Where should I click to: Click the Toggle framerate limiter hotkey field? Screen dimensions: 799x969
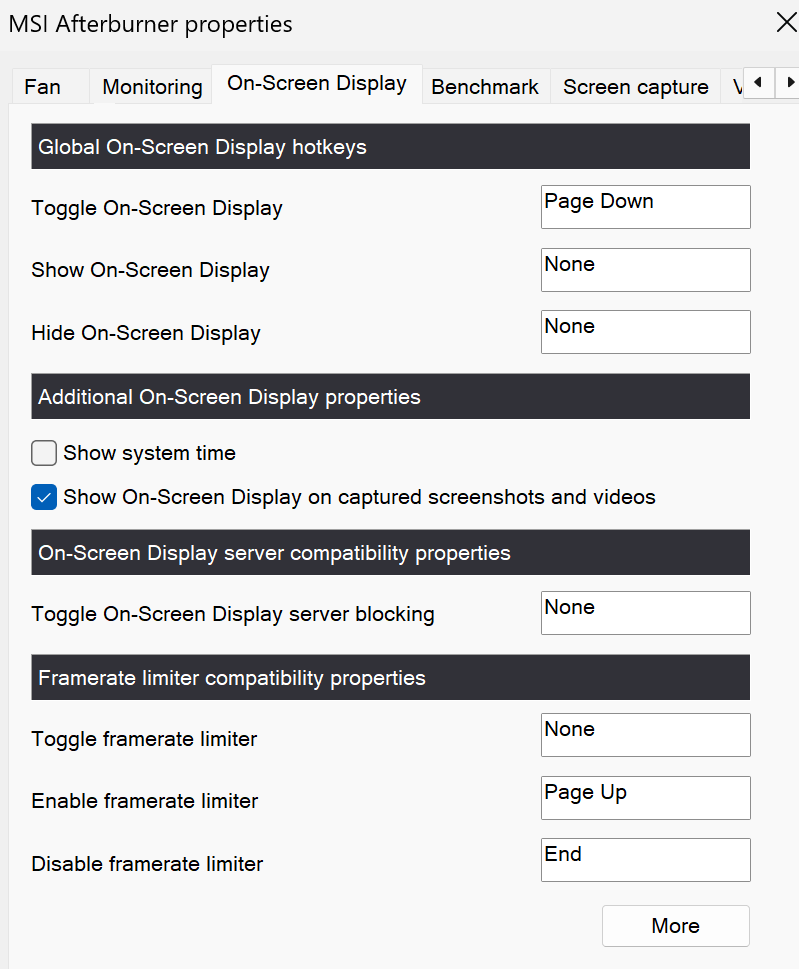click(646, 735)
